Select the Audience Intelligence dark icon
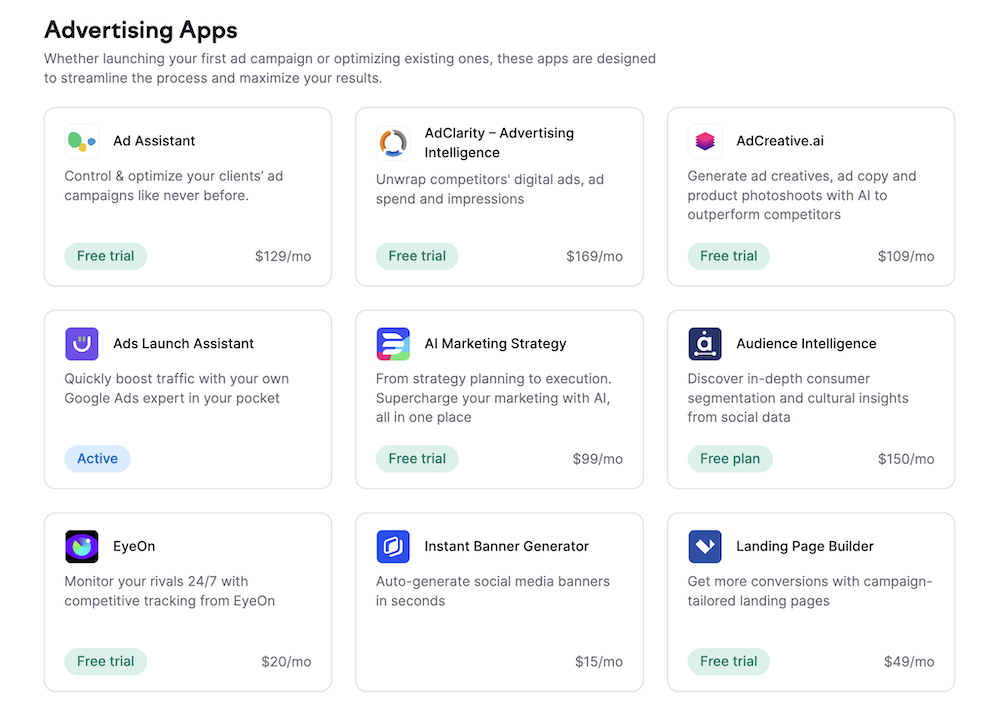Image resolution: width=1000 pixels, height=724 pixels. (x=705, y=343)
